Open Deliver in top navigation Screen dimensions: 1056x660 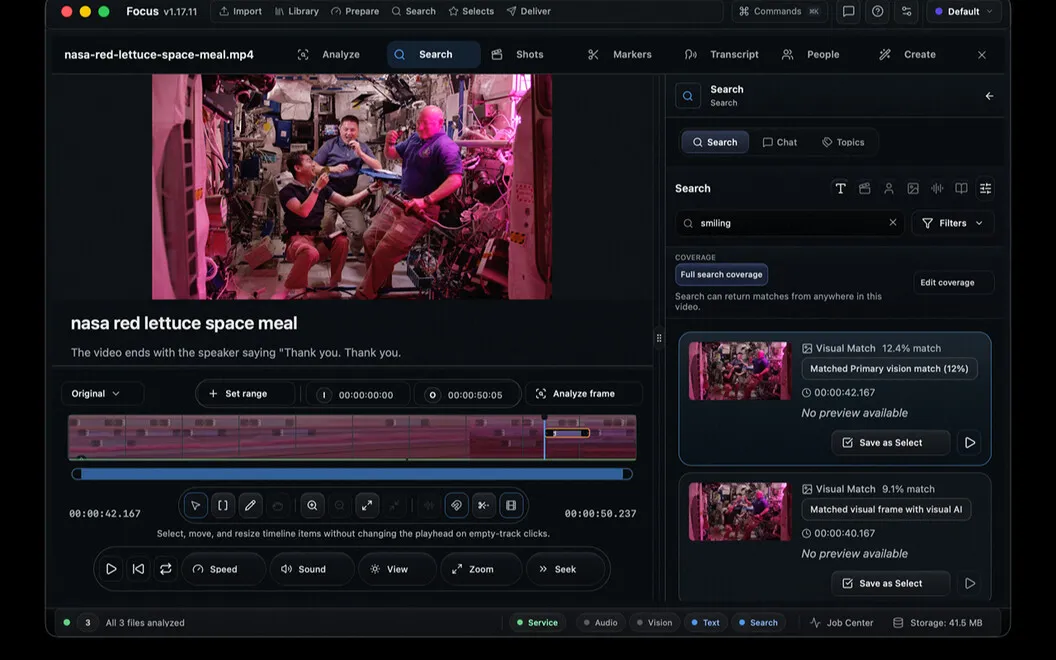tap(529, 11)
